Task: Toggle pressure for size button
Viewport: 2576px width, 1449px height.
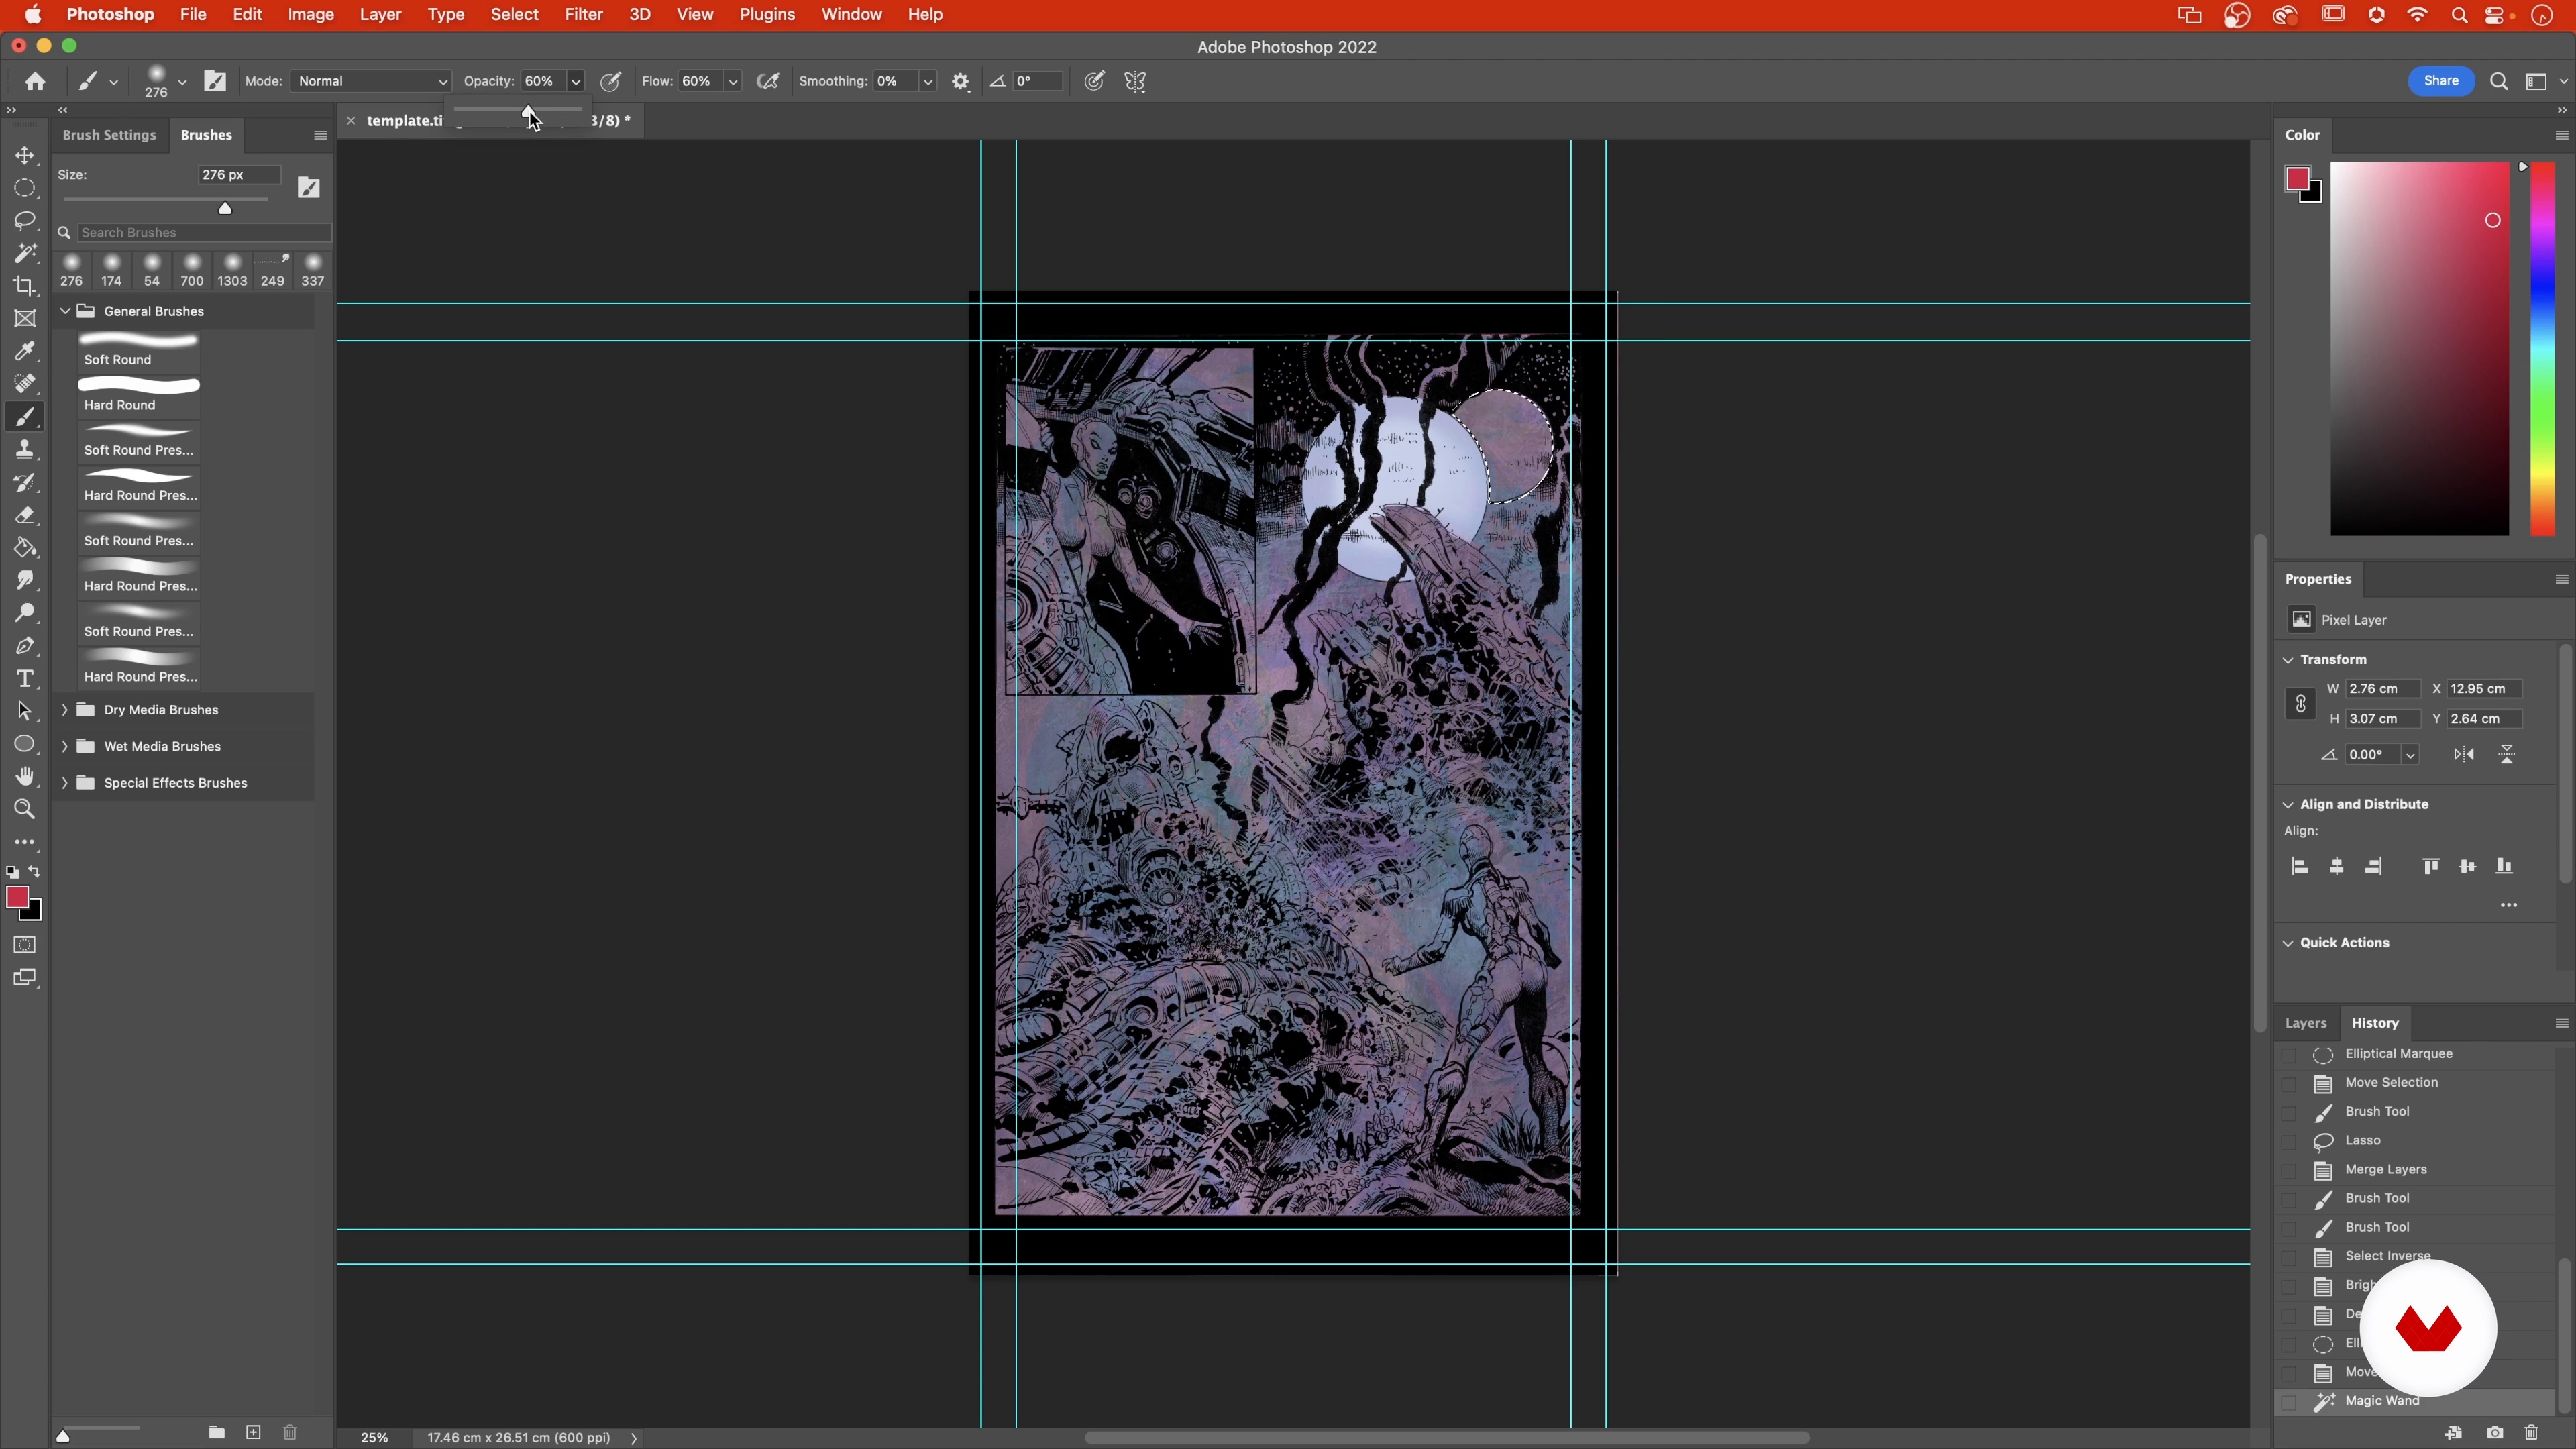Action: (x=1094, y=82)
